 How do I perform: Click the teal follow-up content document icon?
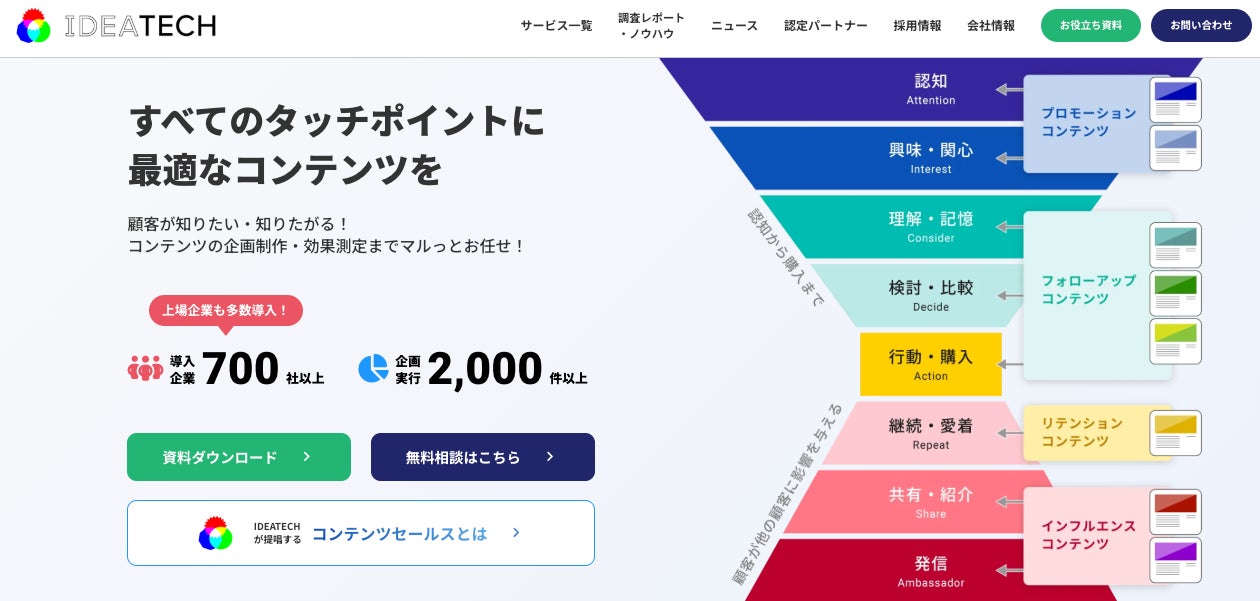[x=1175, y=245]
